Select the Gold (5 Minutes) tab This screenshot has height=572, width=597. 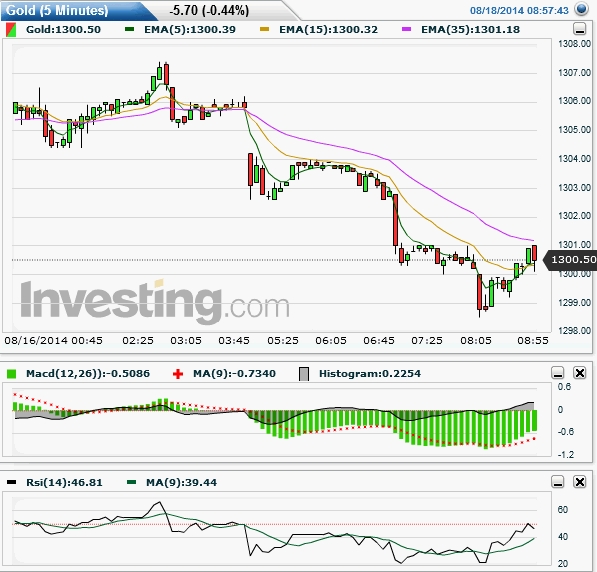coord(57,10)
